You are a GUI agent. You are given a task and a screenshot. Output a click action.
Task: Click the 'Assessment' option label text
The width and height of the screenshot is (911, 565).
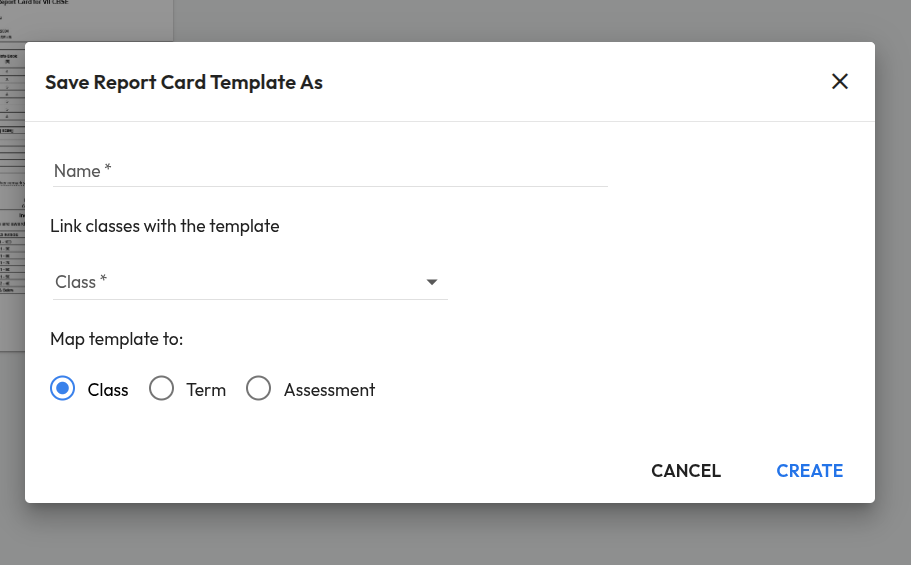329,390
